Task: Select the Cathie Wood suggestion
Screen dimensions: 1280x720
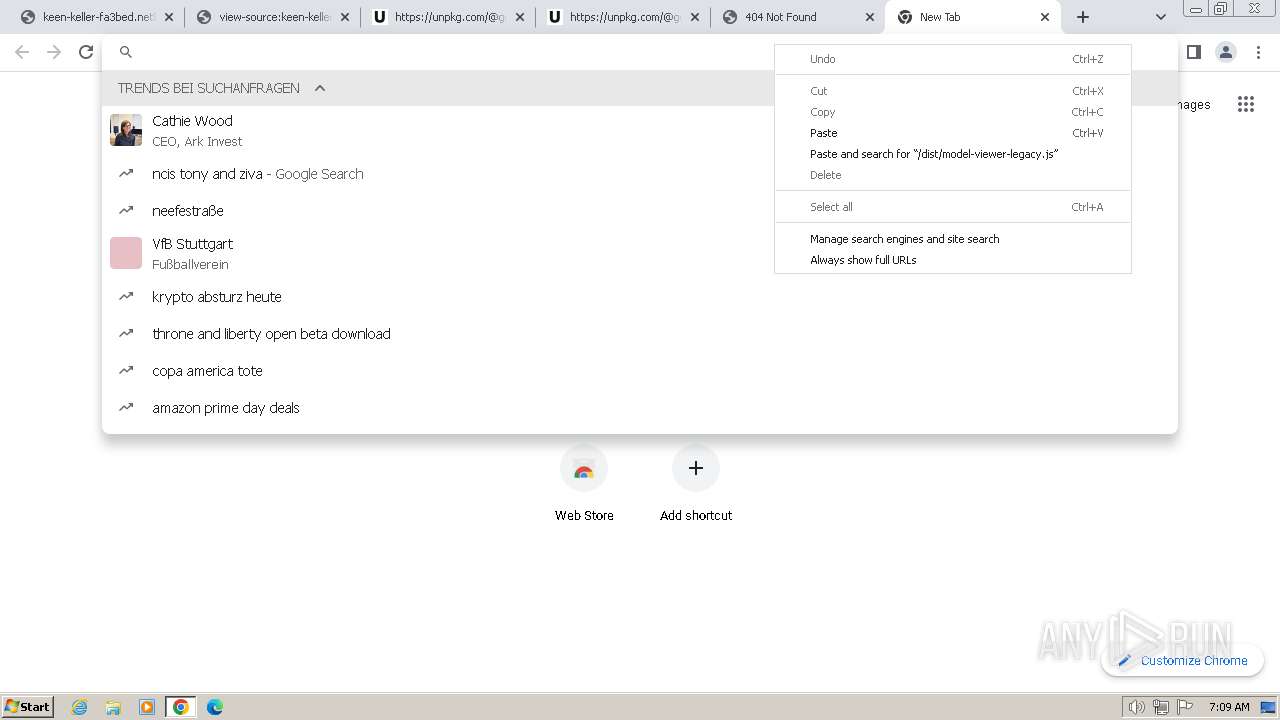Action: click(640, 130)
